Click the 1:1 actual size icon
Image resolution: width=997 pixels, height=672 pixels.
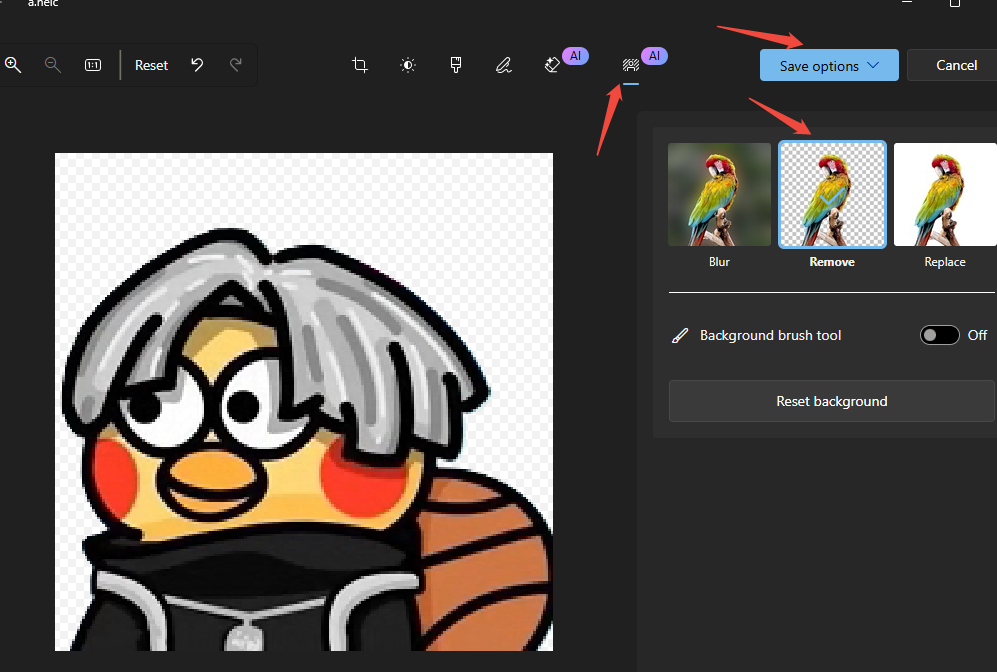(93, 65)
